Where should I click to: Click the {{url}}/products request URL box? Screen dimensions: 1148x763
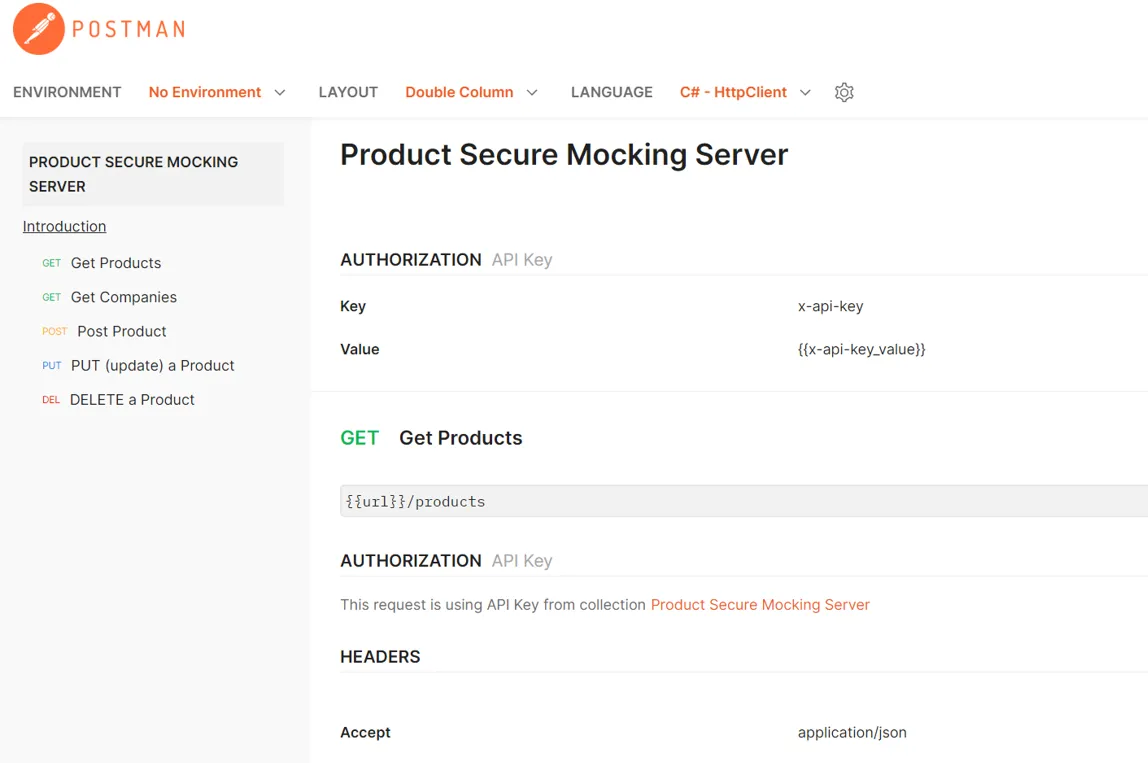tap(744, 501)
